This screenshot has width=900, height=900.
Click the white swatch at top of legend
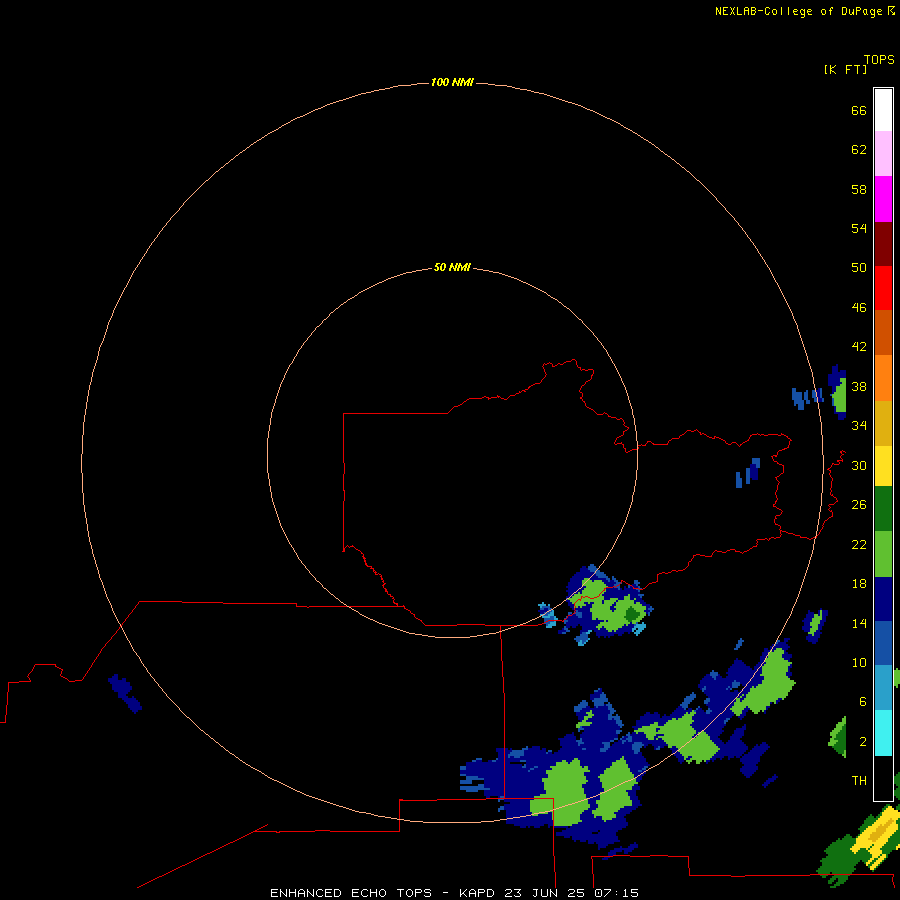883,110
